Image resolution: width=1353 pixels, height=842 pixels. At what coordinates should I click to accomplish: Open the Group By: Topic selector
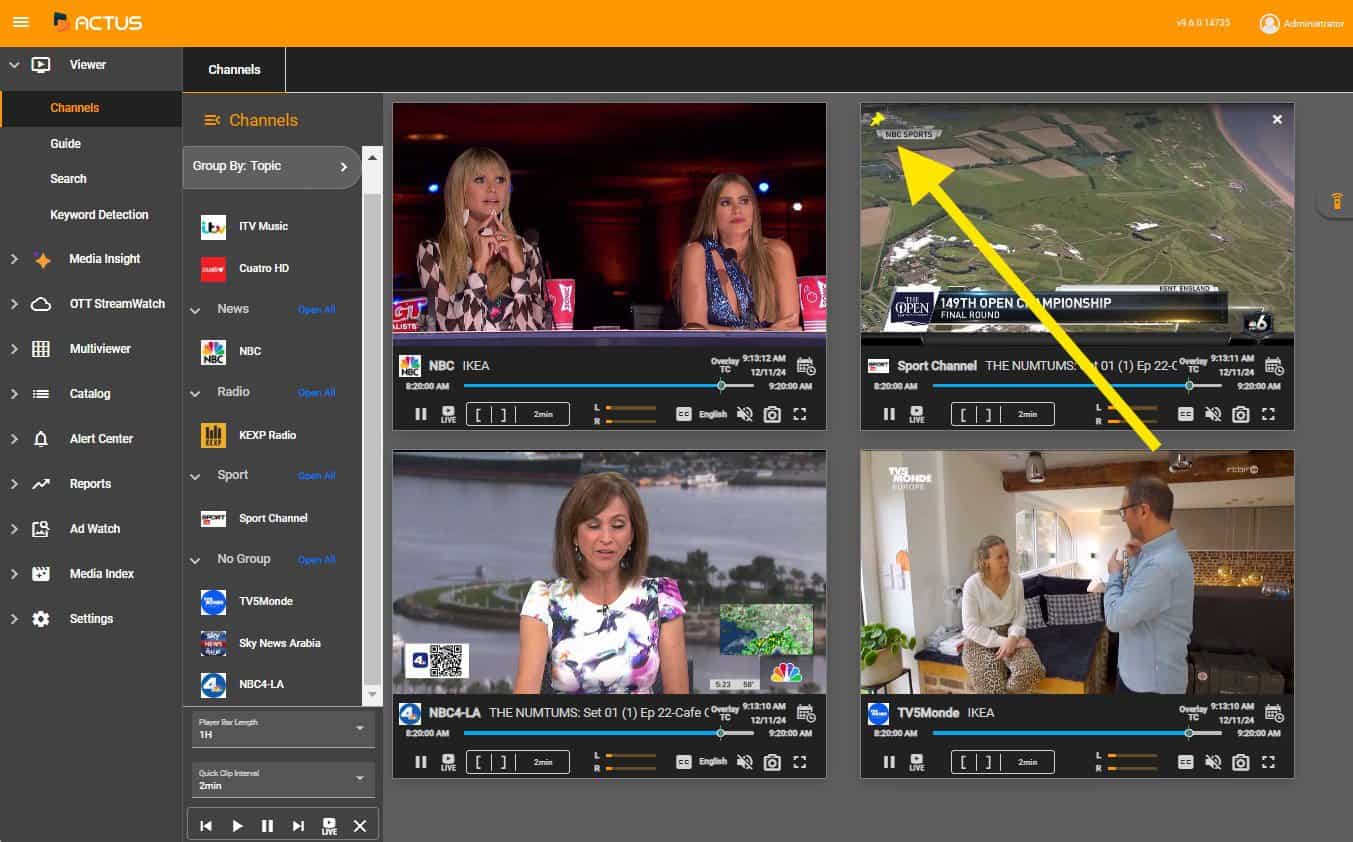coord(271,167)
